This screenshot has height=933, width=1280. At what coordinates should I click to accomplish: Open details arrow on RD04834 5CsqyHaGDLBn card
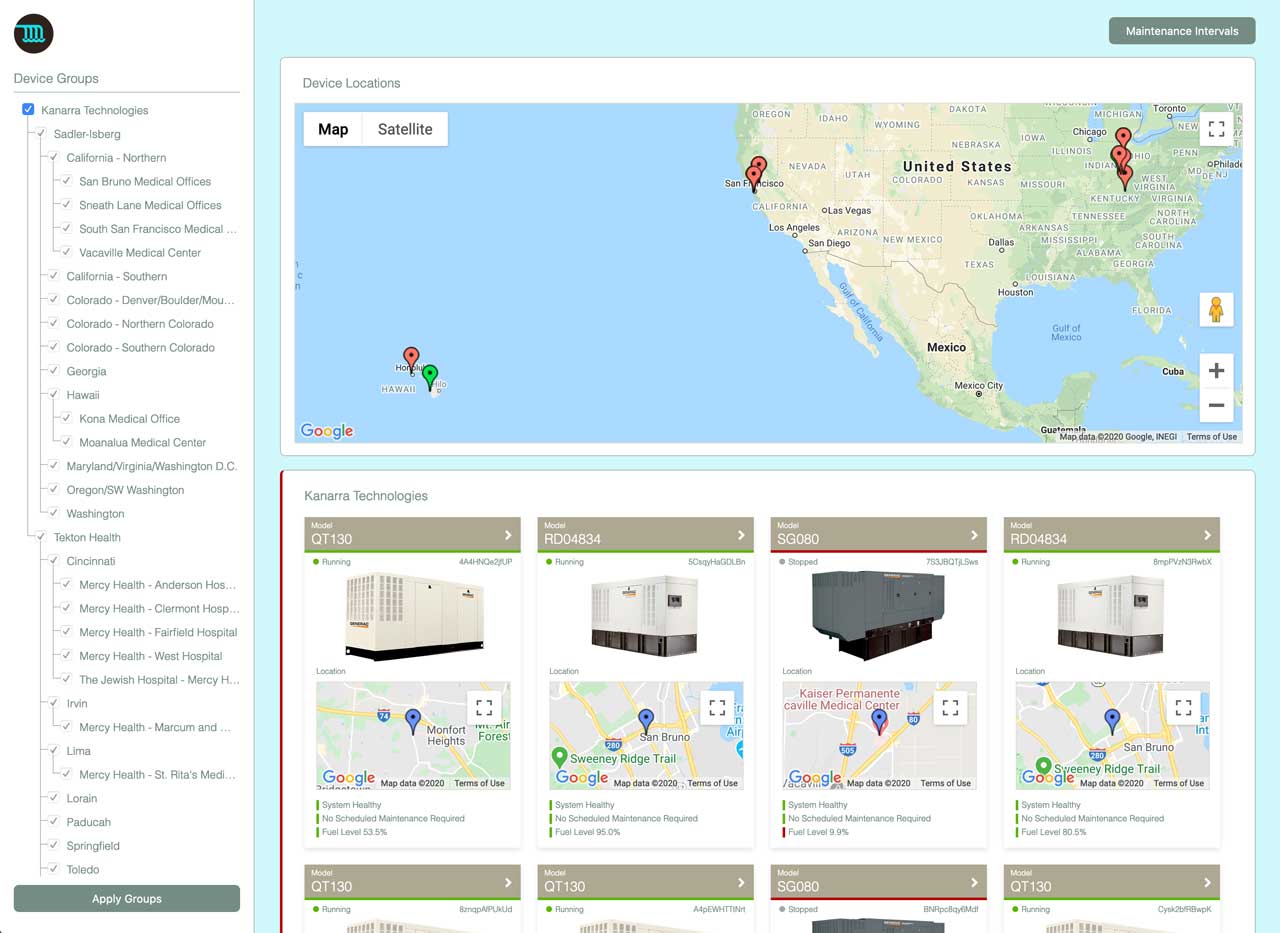pyautogui.click(x=741, y=535)
